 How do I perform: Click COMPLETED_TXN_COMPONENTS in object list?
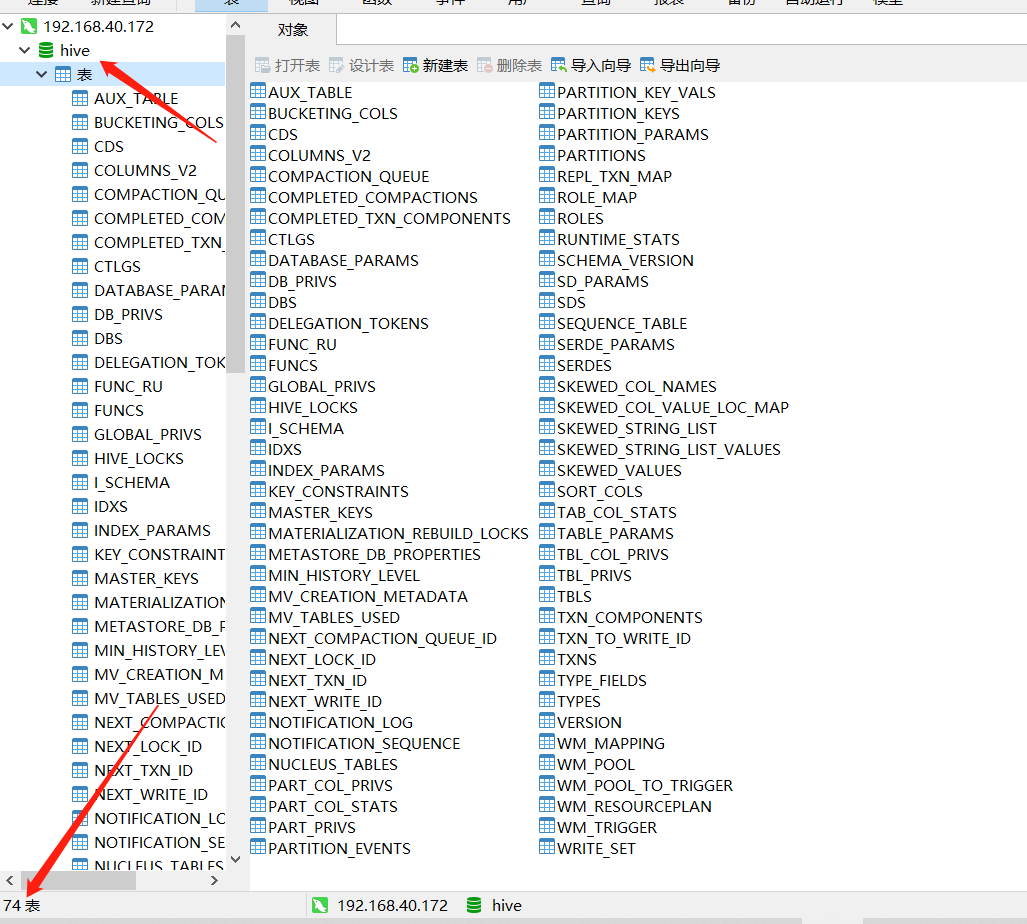tap(389, 219)
